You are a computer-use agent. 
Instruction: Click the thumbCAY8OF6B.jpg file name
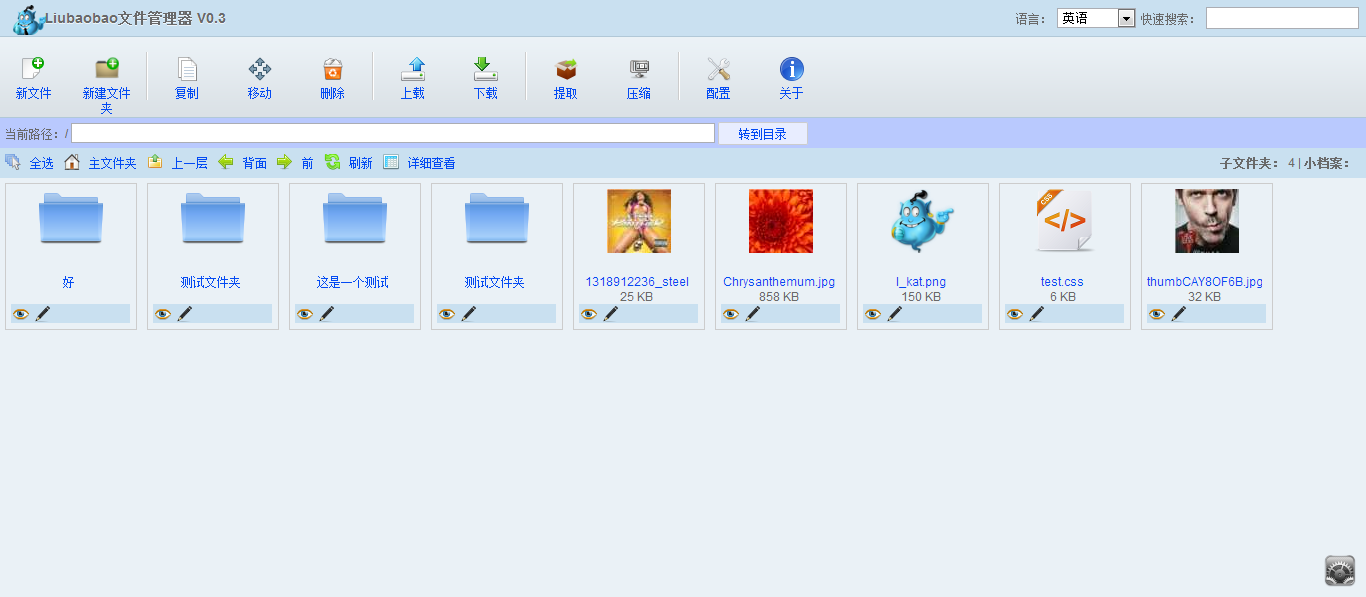1205,282
